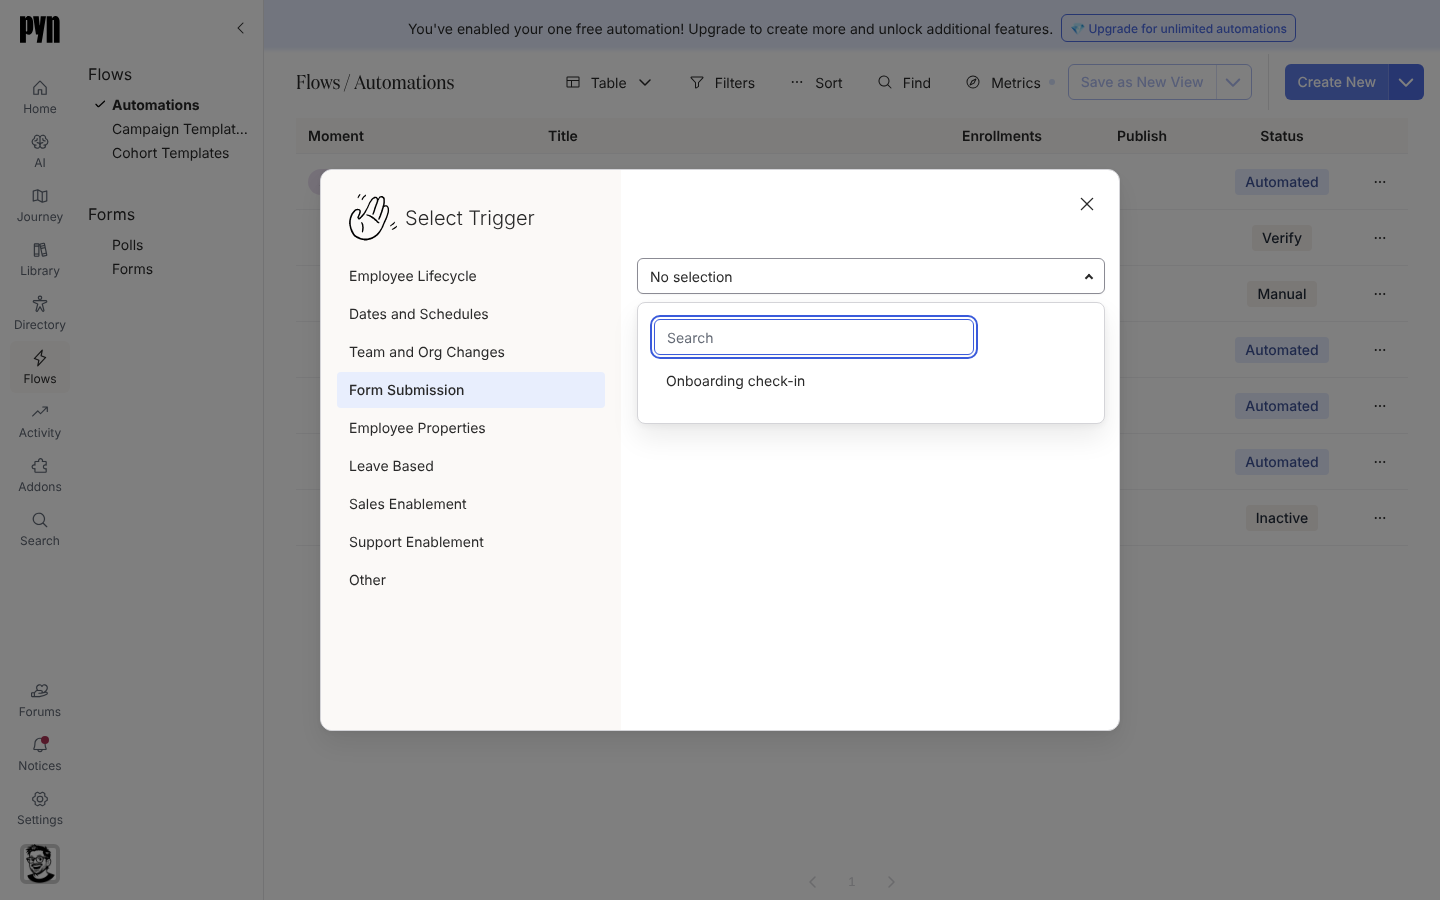The image size is (1440, 900).
Task: Open the Metrics toolbar button
Action: [1003, 82]
